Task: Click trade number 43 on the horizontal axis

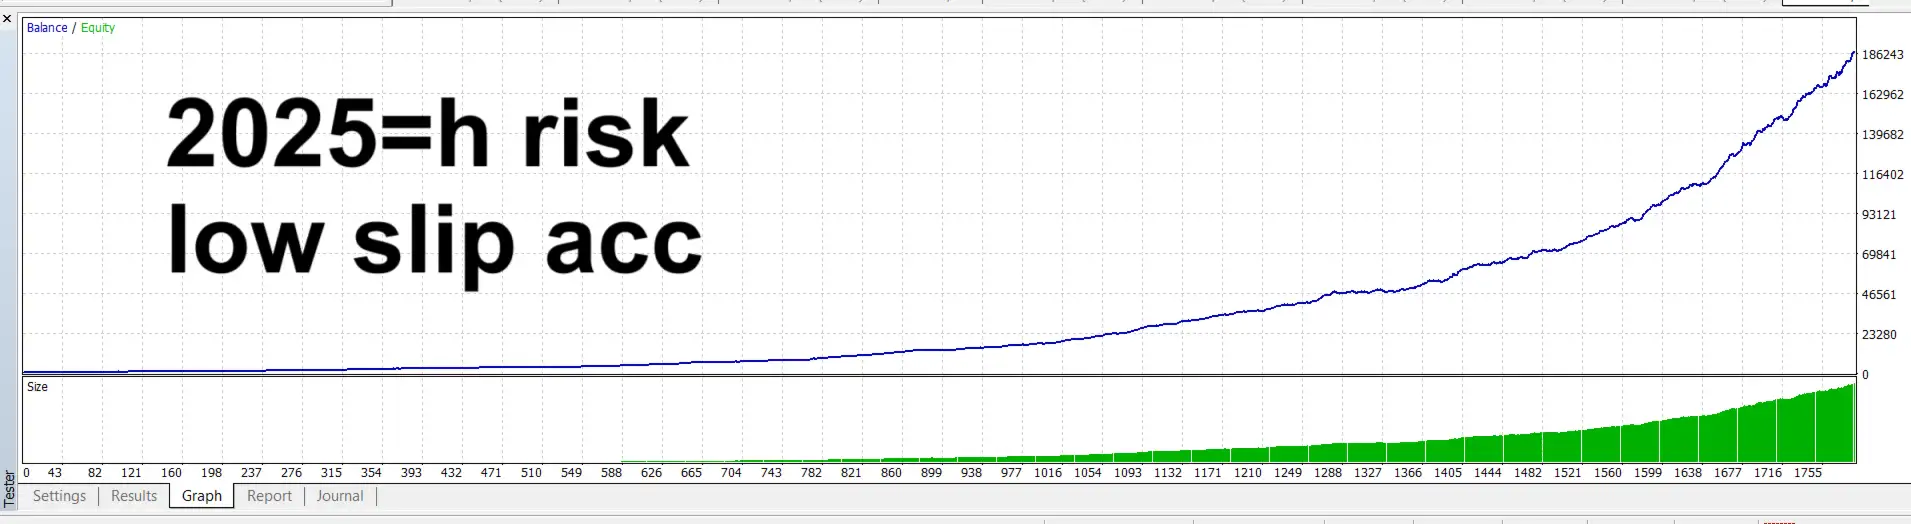Action: point(55,473)
